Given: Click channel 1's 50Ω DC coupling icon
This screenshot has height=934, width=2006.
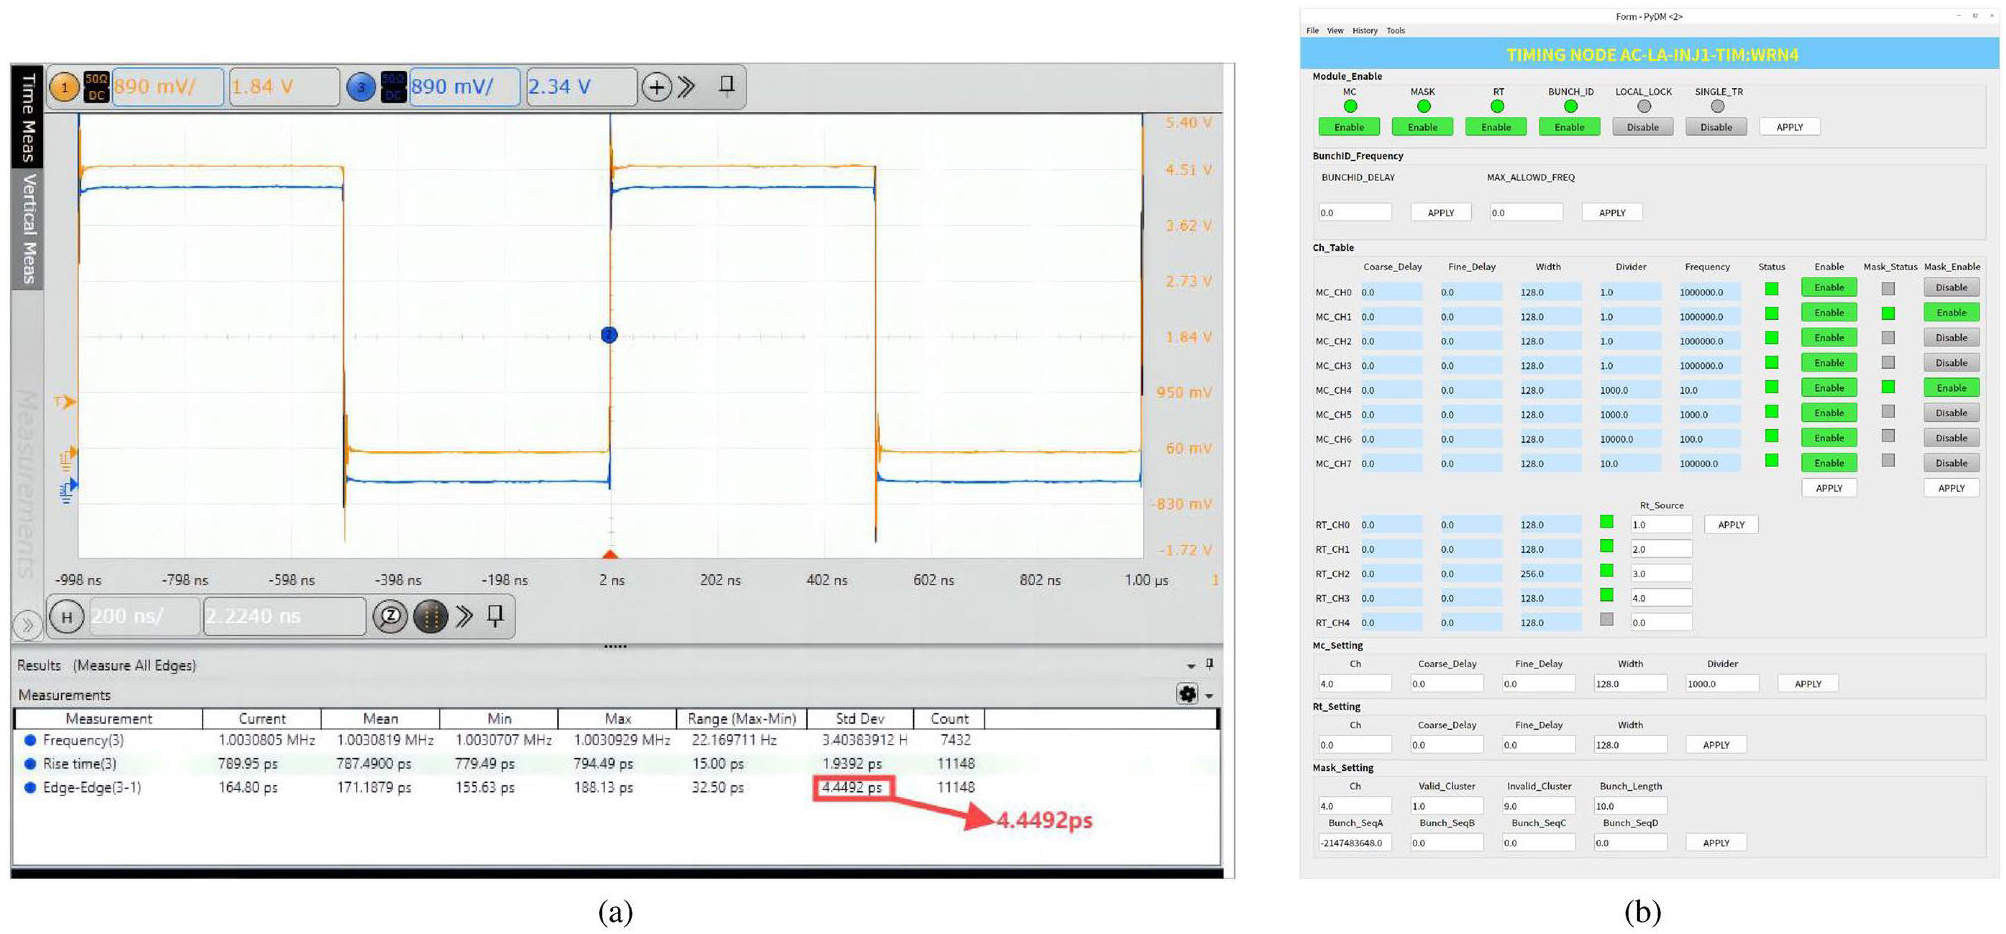Looking at the screenshot, I should tap(96, 88).
